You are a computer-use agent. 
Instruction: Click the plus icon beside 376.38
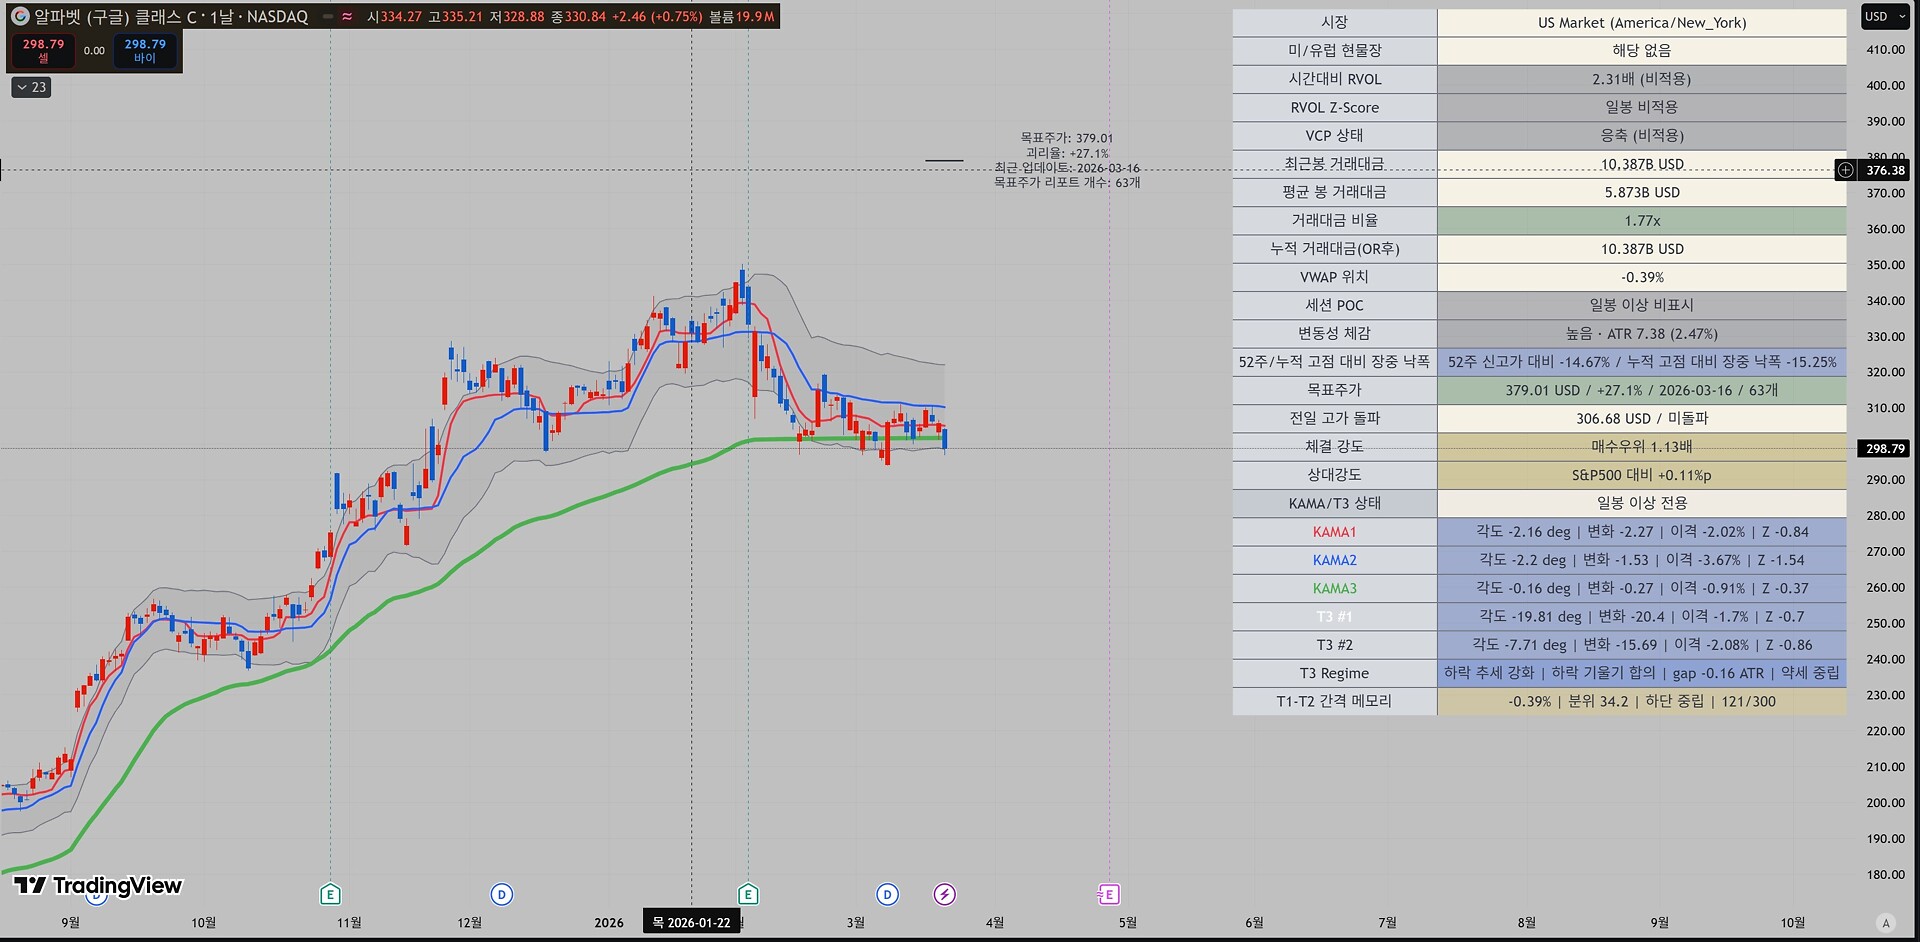(1846, 170)
